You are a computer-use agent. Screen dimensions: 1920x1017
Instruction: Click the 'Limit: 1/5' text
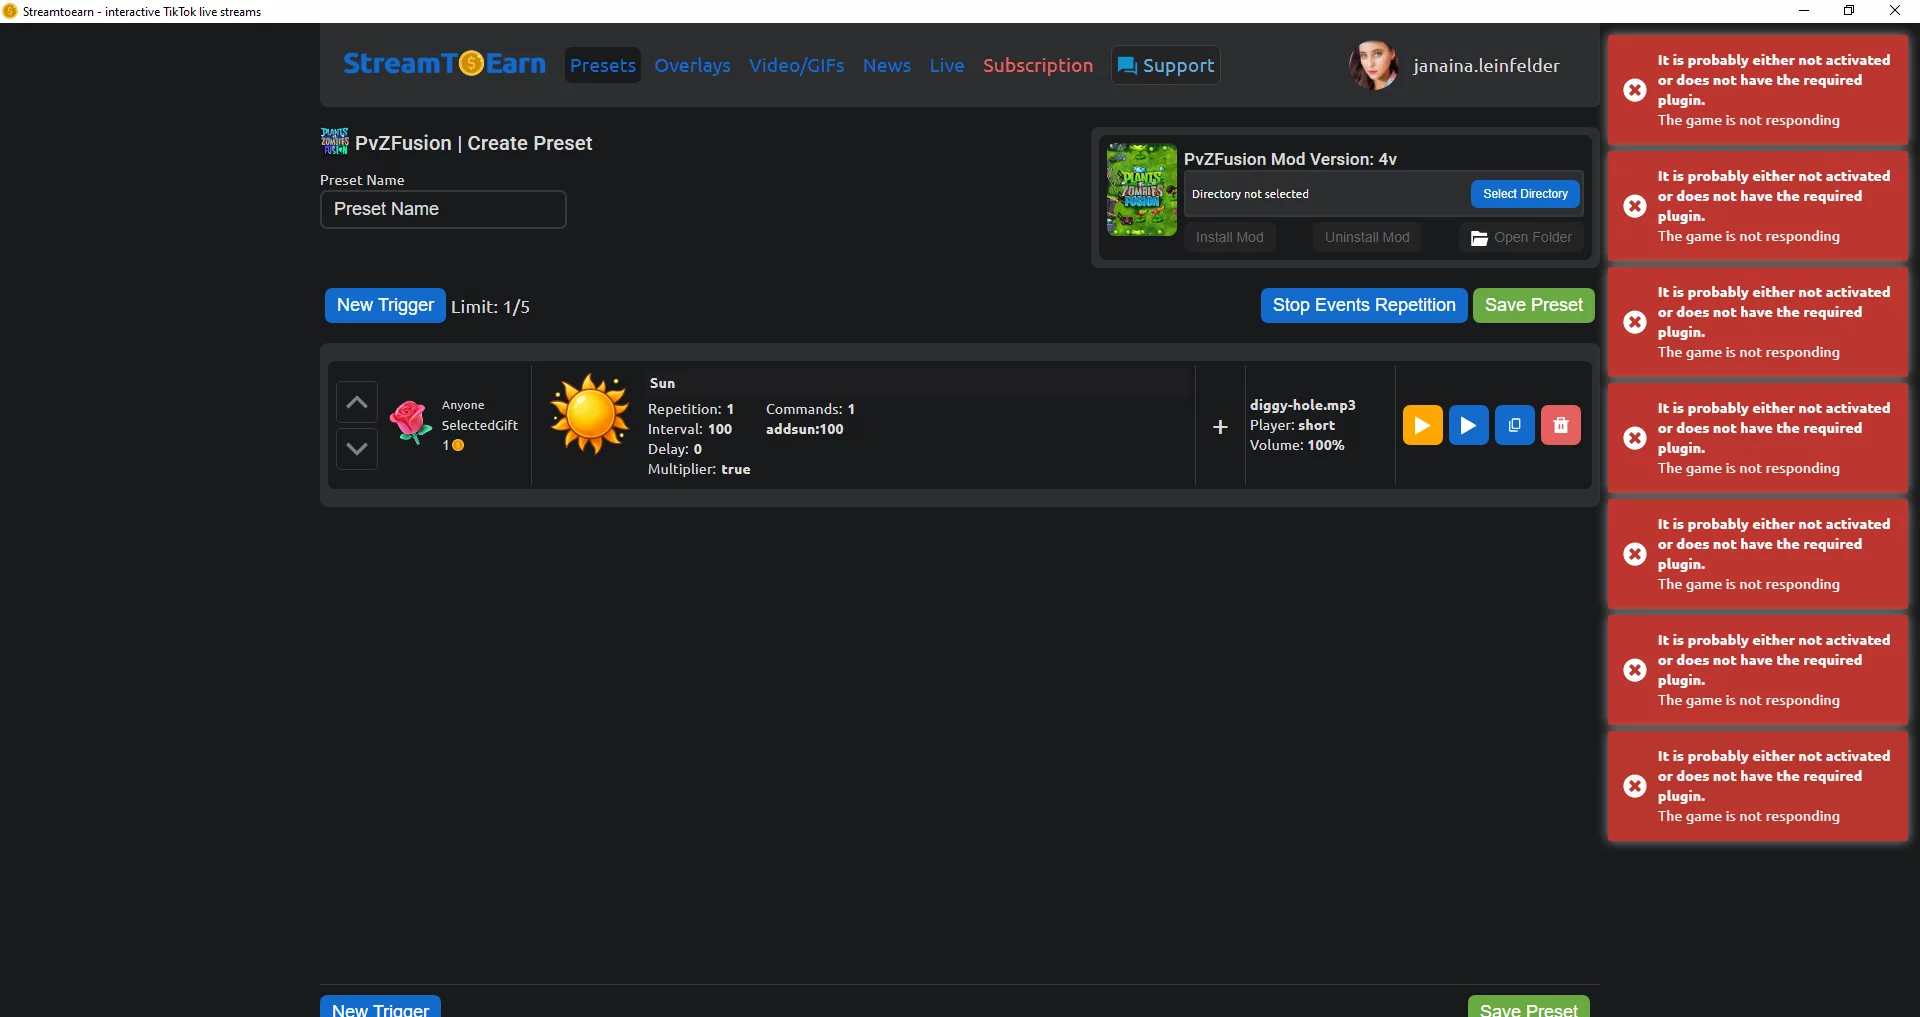(x=490, y=307)
